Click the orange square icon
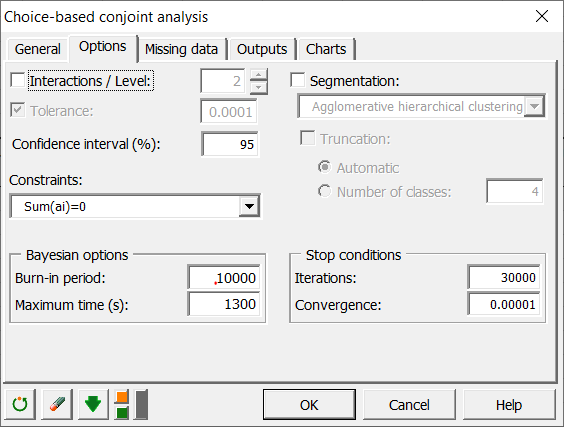 (x=122, y=397)
